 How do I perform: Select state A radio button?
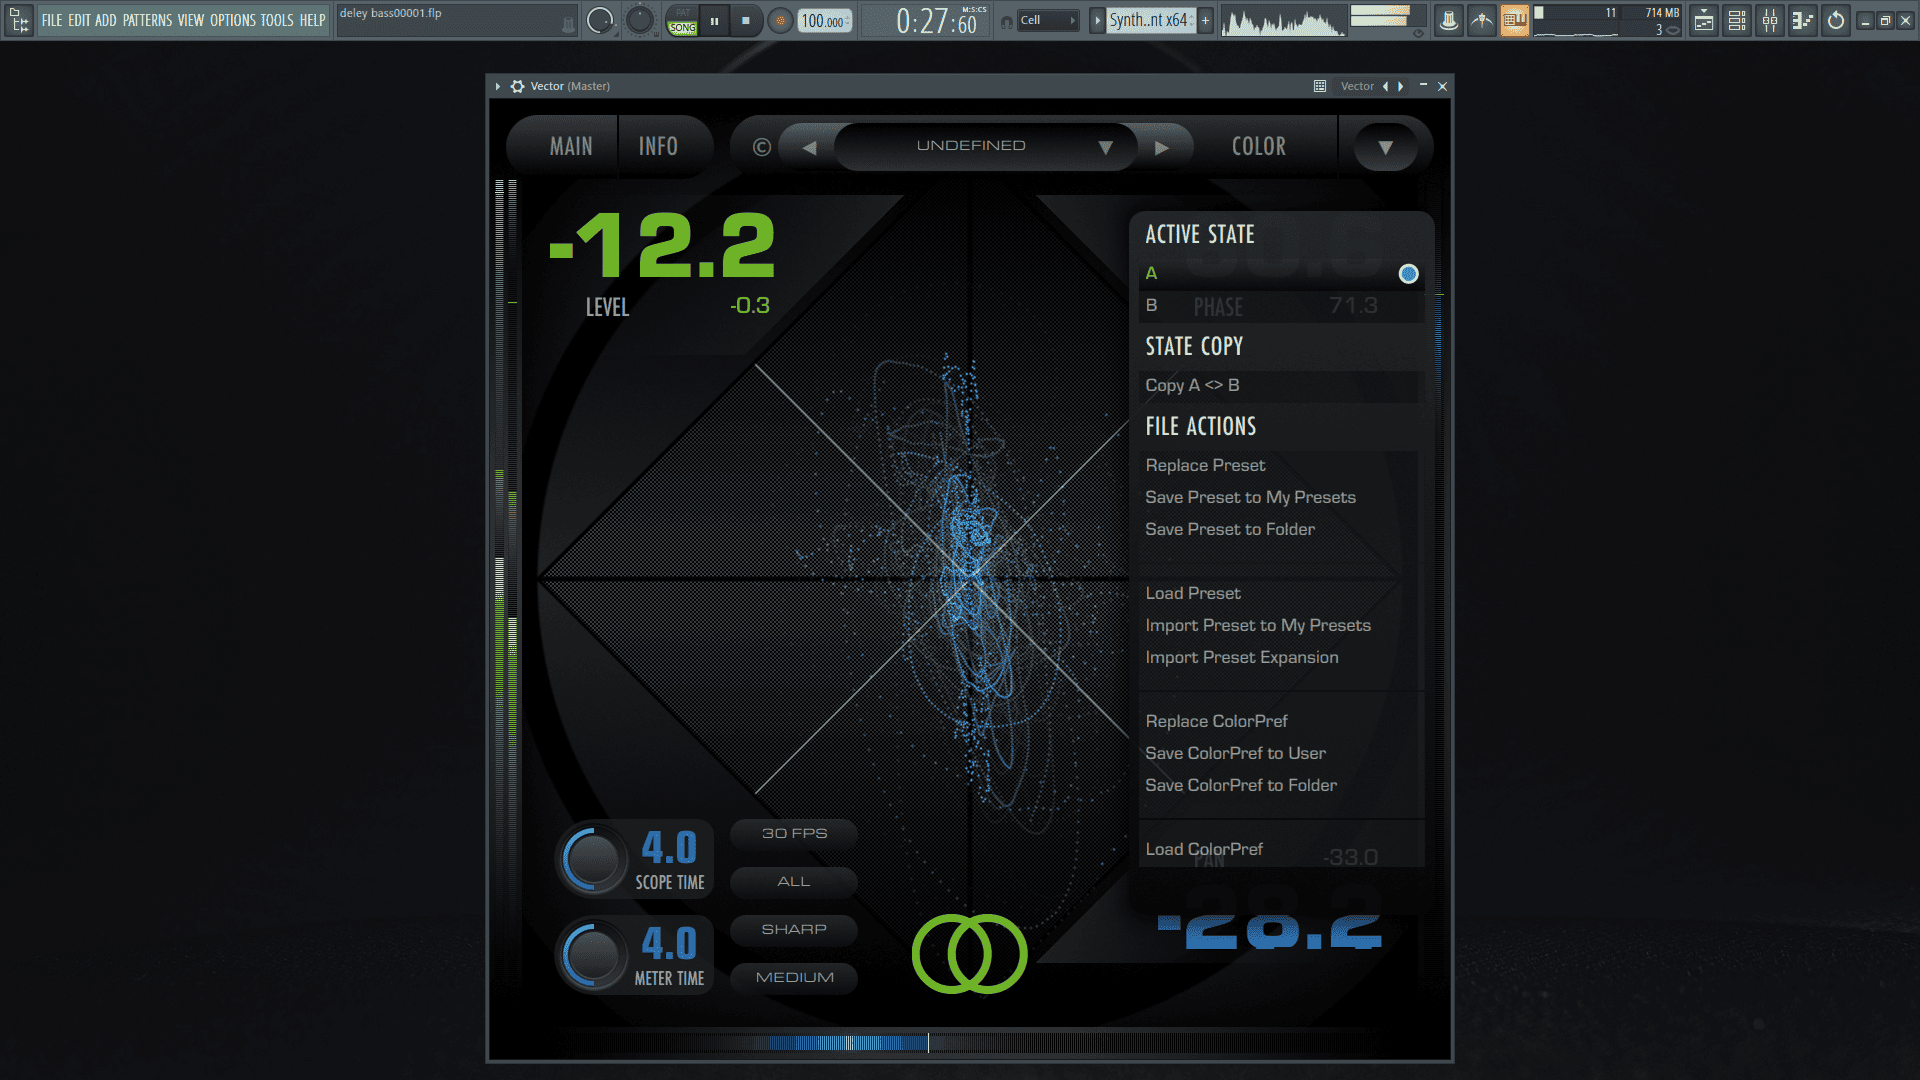(1408, 274)
